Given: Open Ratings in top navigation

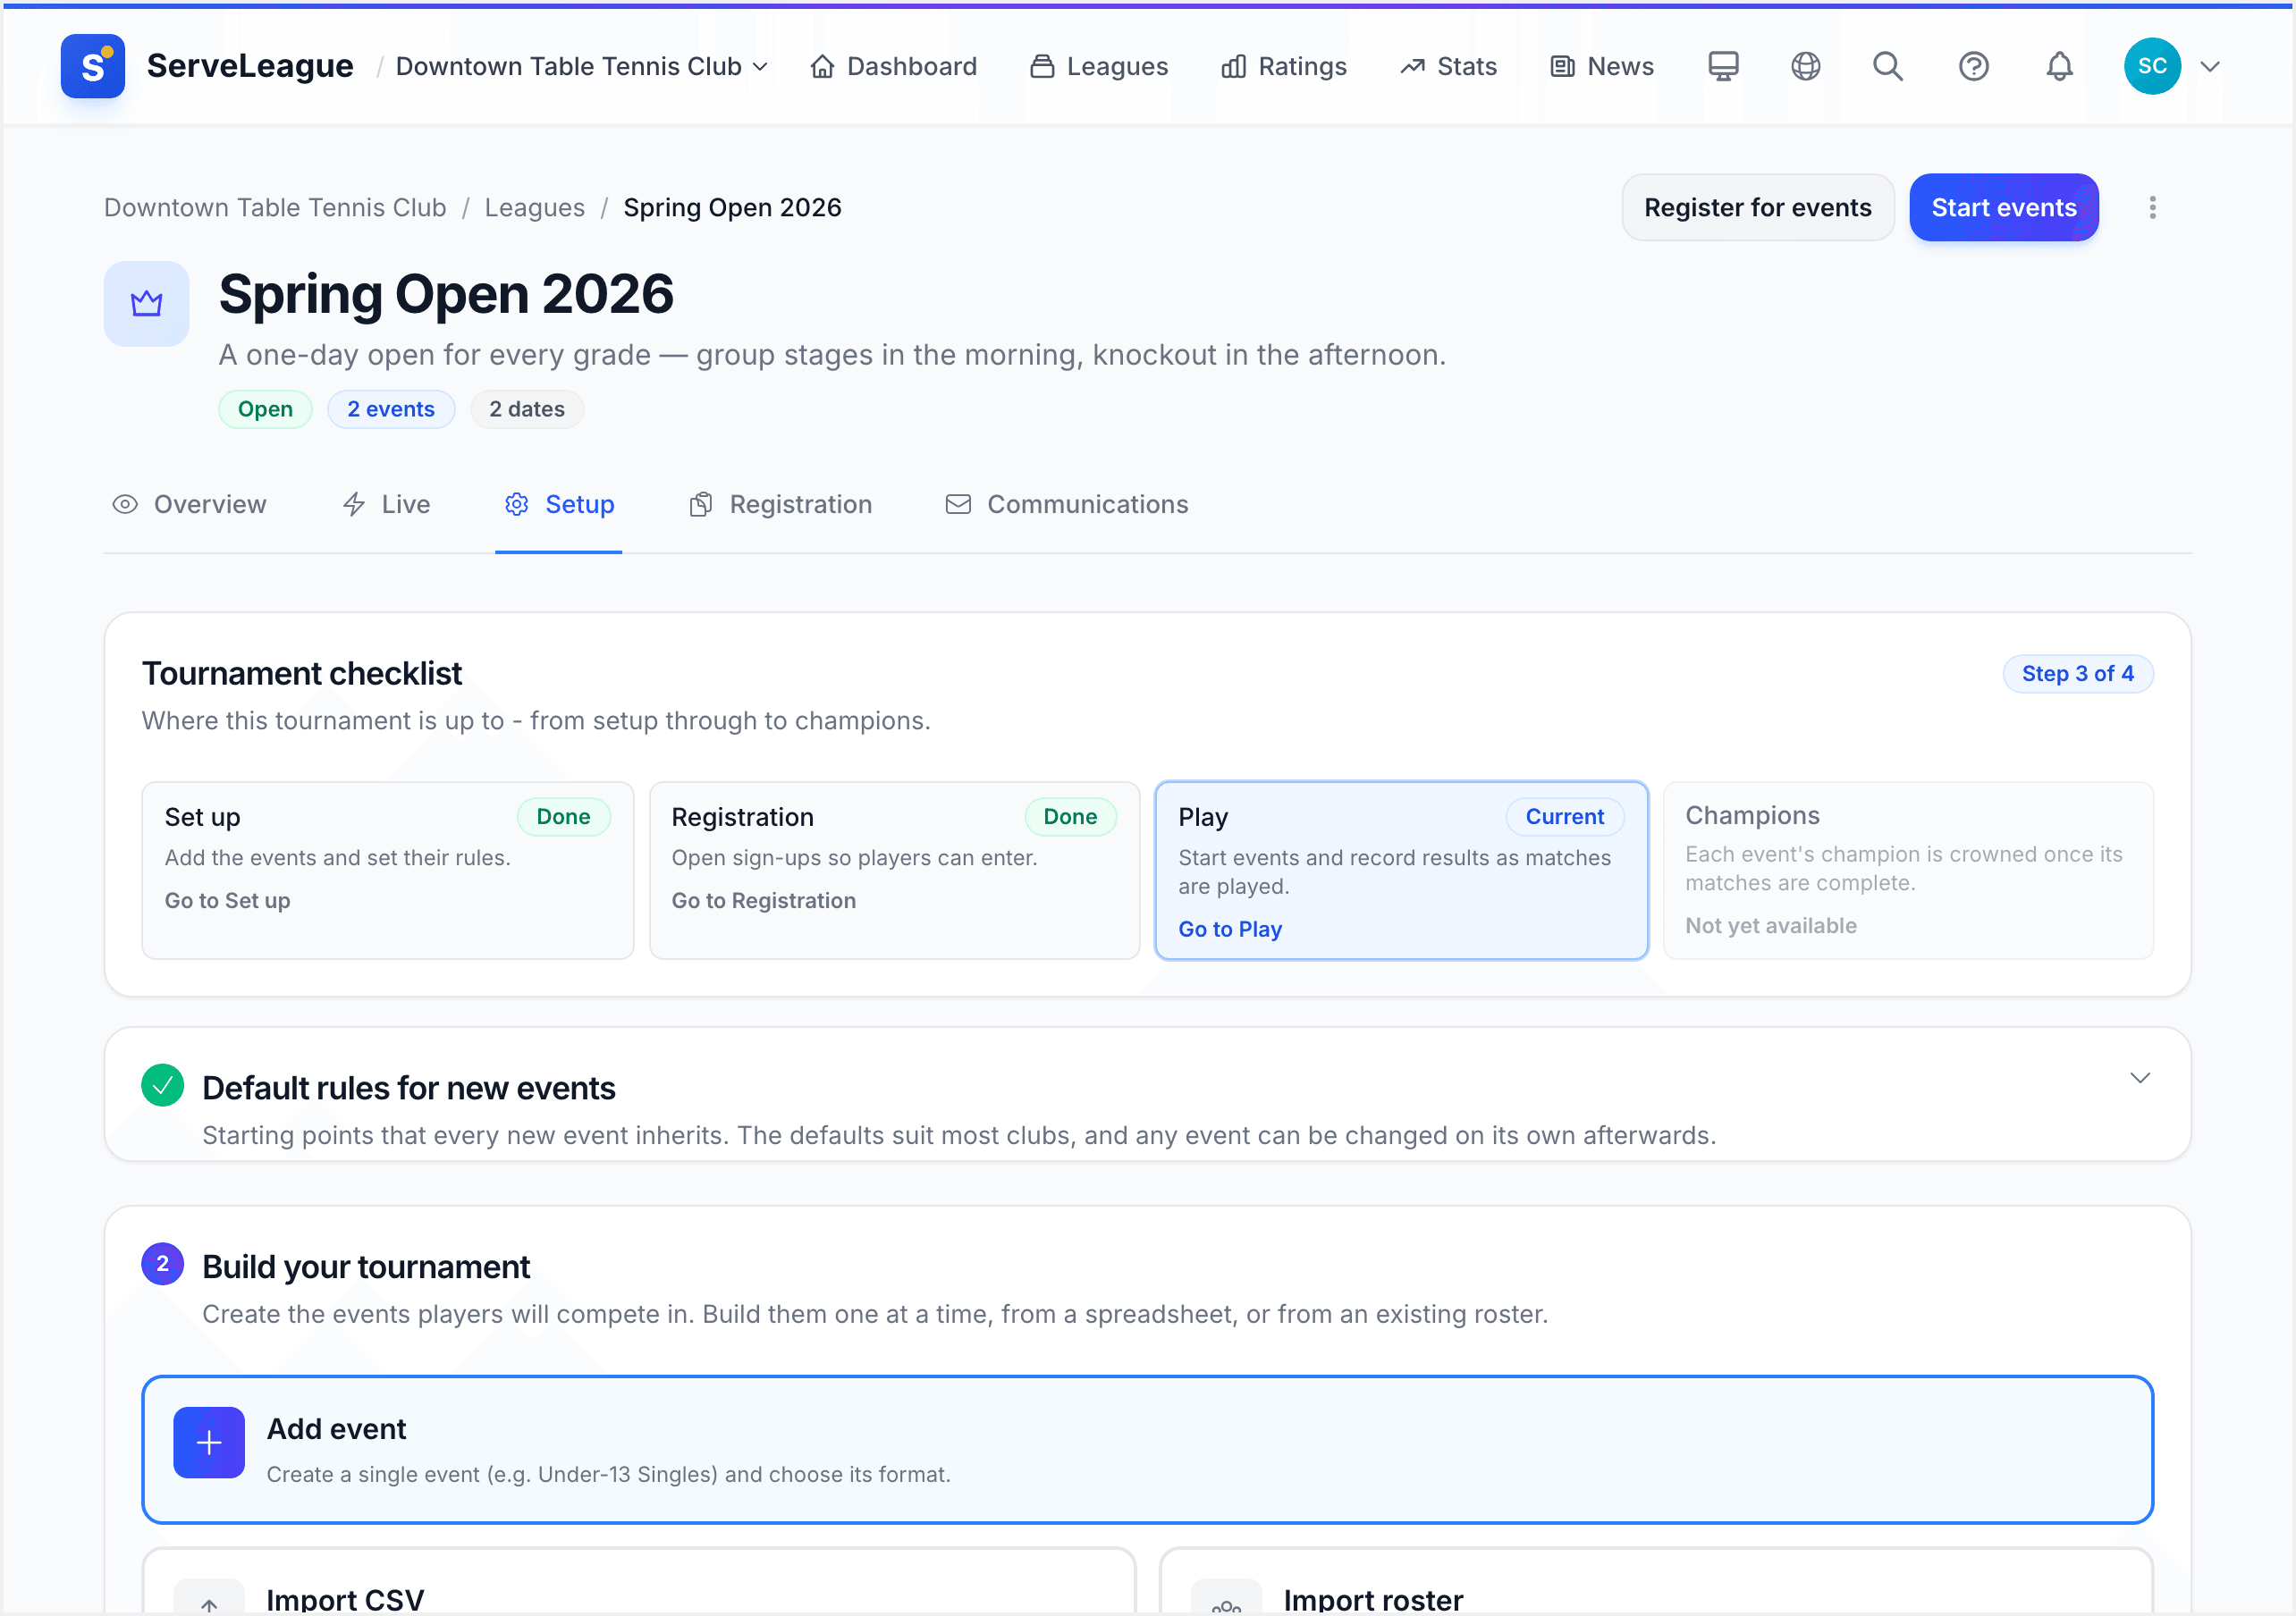Looking at the screenshot, I should coord(1284,66).
